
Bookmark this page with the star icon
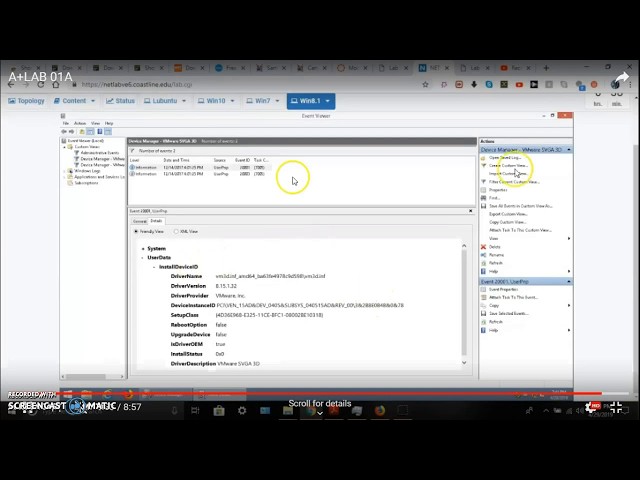coord(425,84)
